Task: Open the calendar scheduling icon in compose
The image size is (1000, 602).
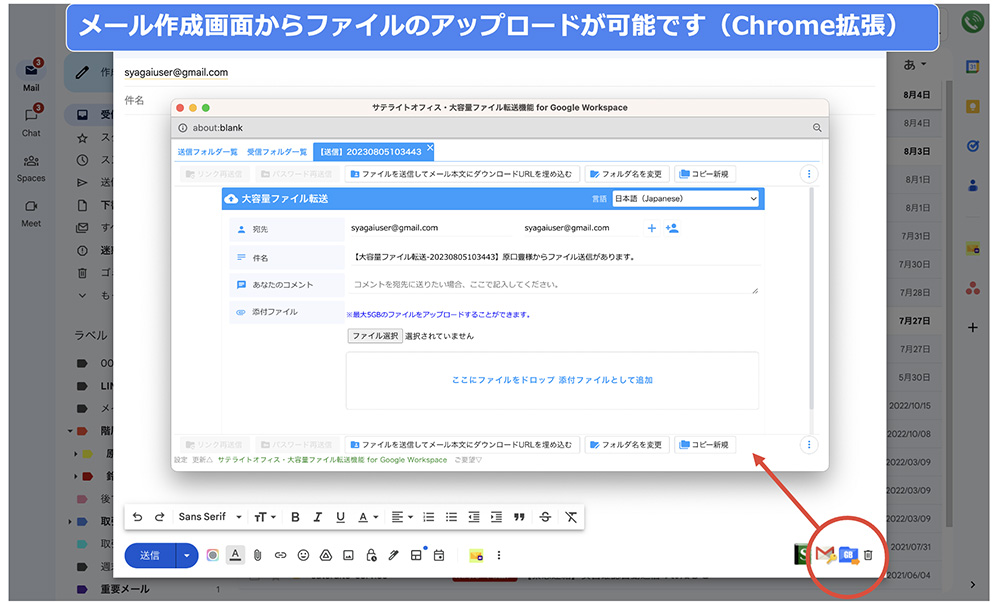Action: (x=439, y=555)
